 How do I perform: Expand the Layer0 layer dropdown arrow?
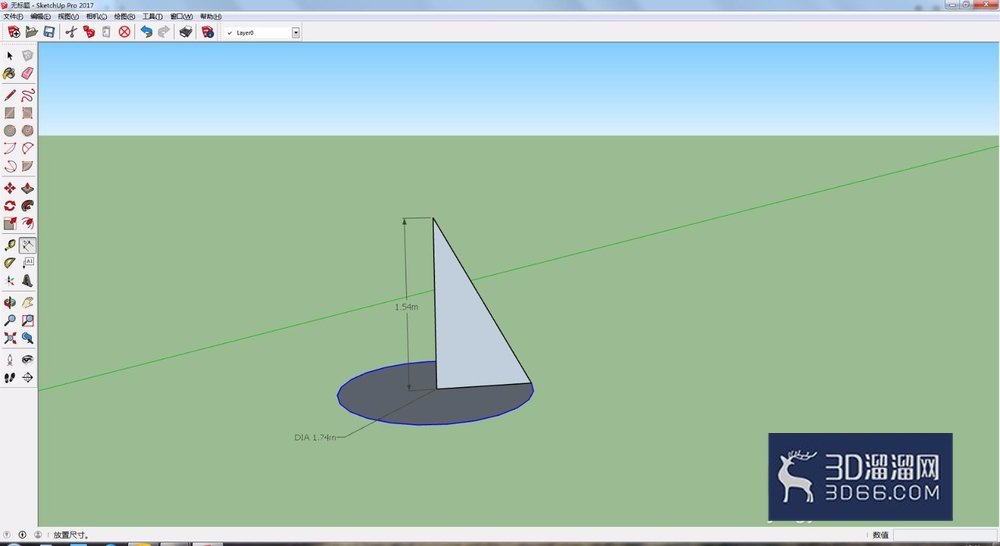tap(296, 33)
